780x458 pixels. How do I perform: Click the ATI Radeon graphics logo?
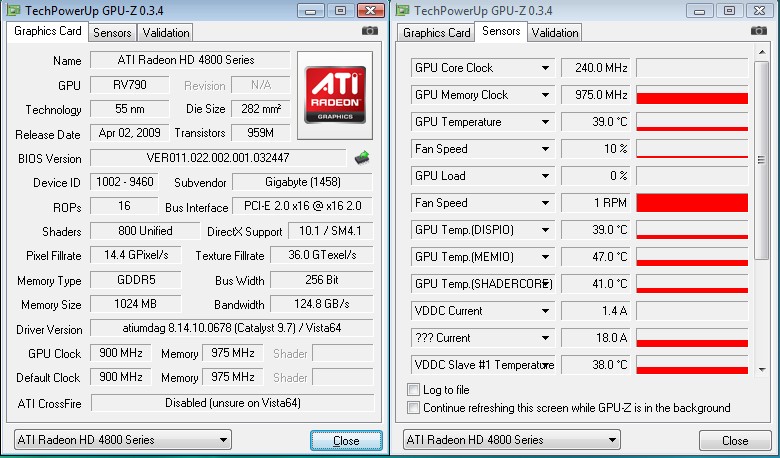[x=335, y=95]
